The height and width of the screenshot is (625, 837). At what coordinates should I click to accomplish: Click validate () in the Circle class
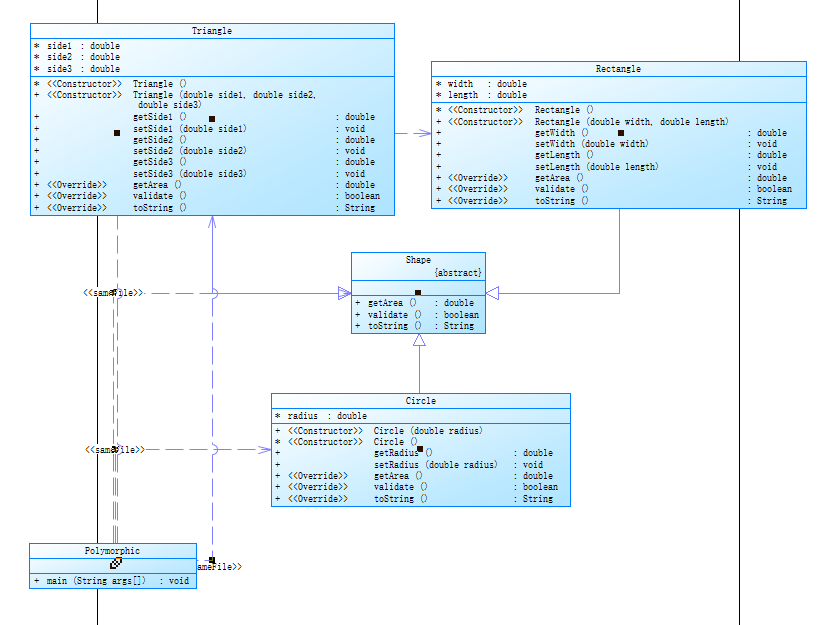tap(400, 487)
